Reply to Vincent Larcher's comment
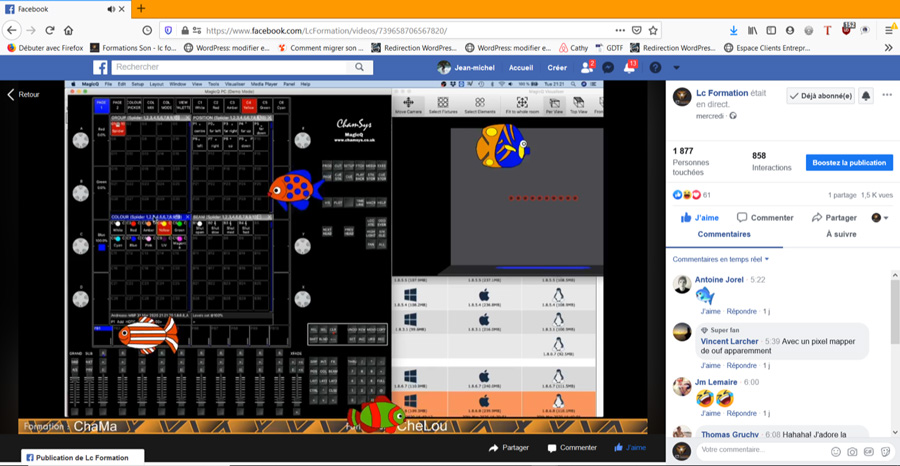The height and width of the screenshot is (466, 900). tap(742, 366)
